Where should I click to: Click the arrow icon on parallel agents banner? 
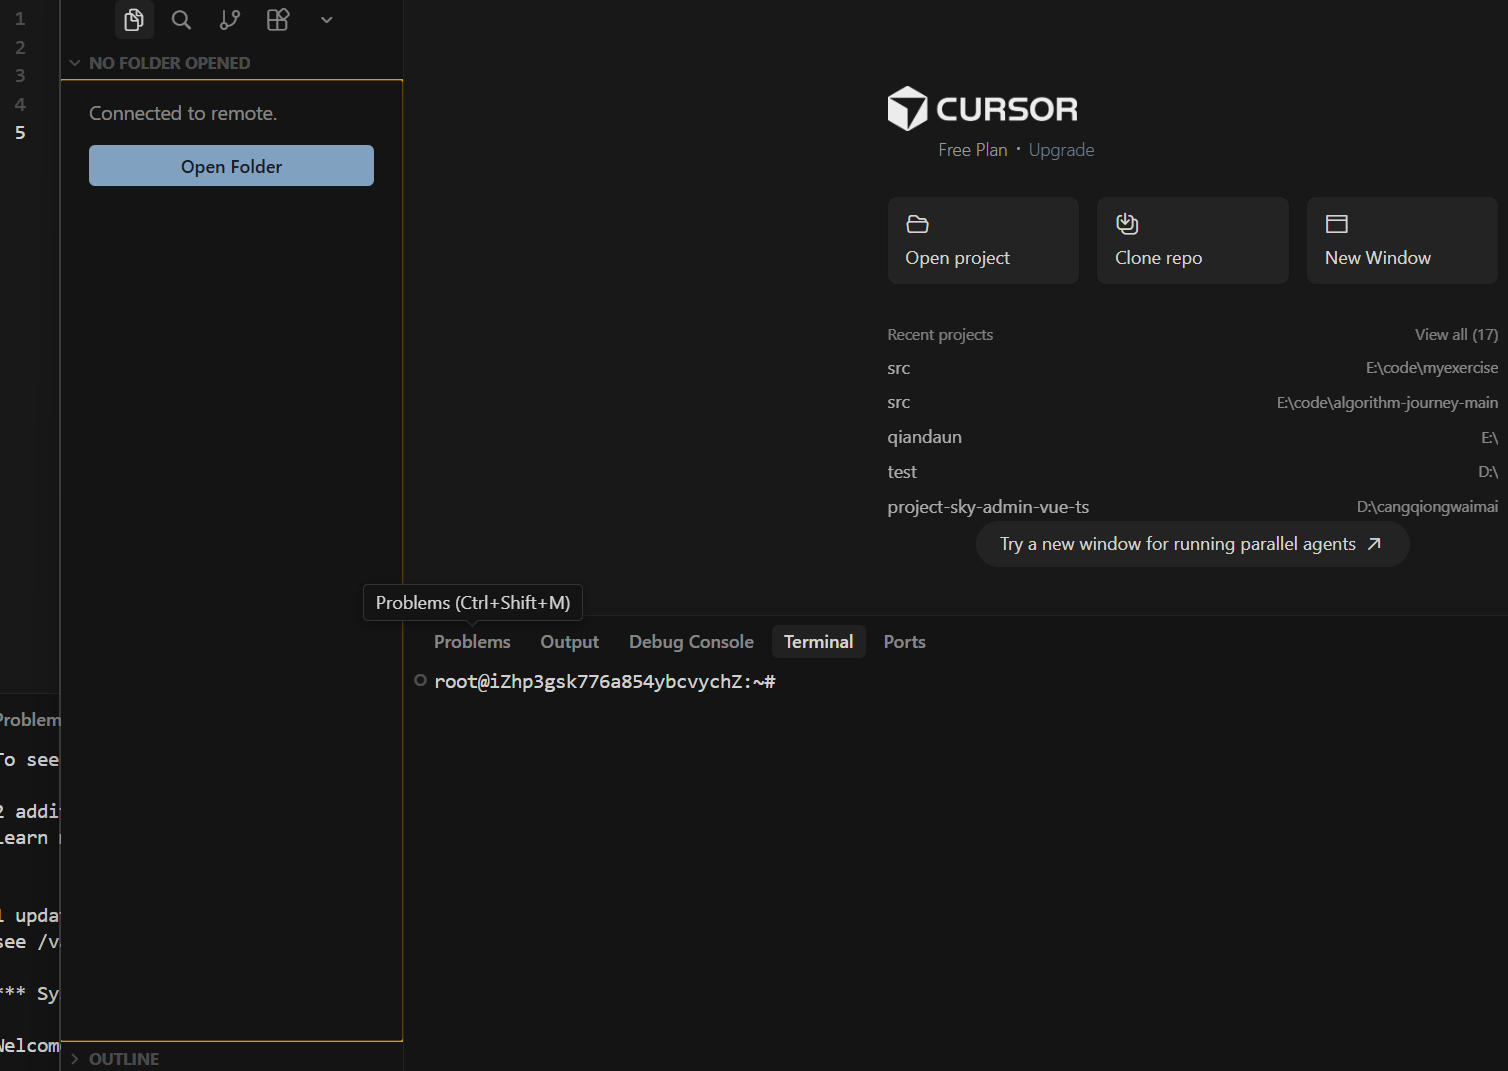[1374, 544]
